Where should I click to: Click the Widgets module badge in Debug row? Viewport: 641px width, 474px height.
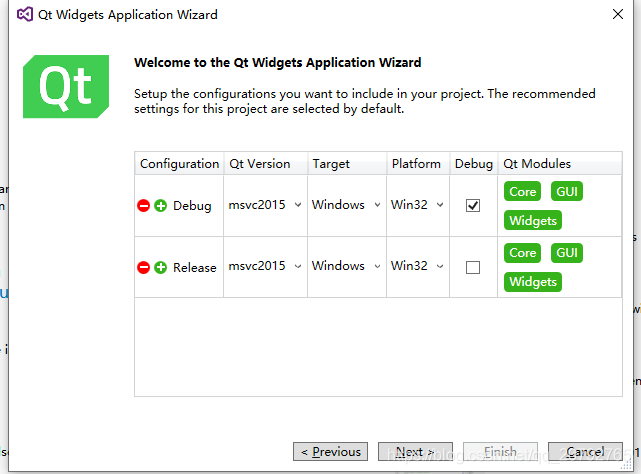click(533, 220)
